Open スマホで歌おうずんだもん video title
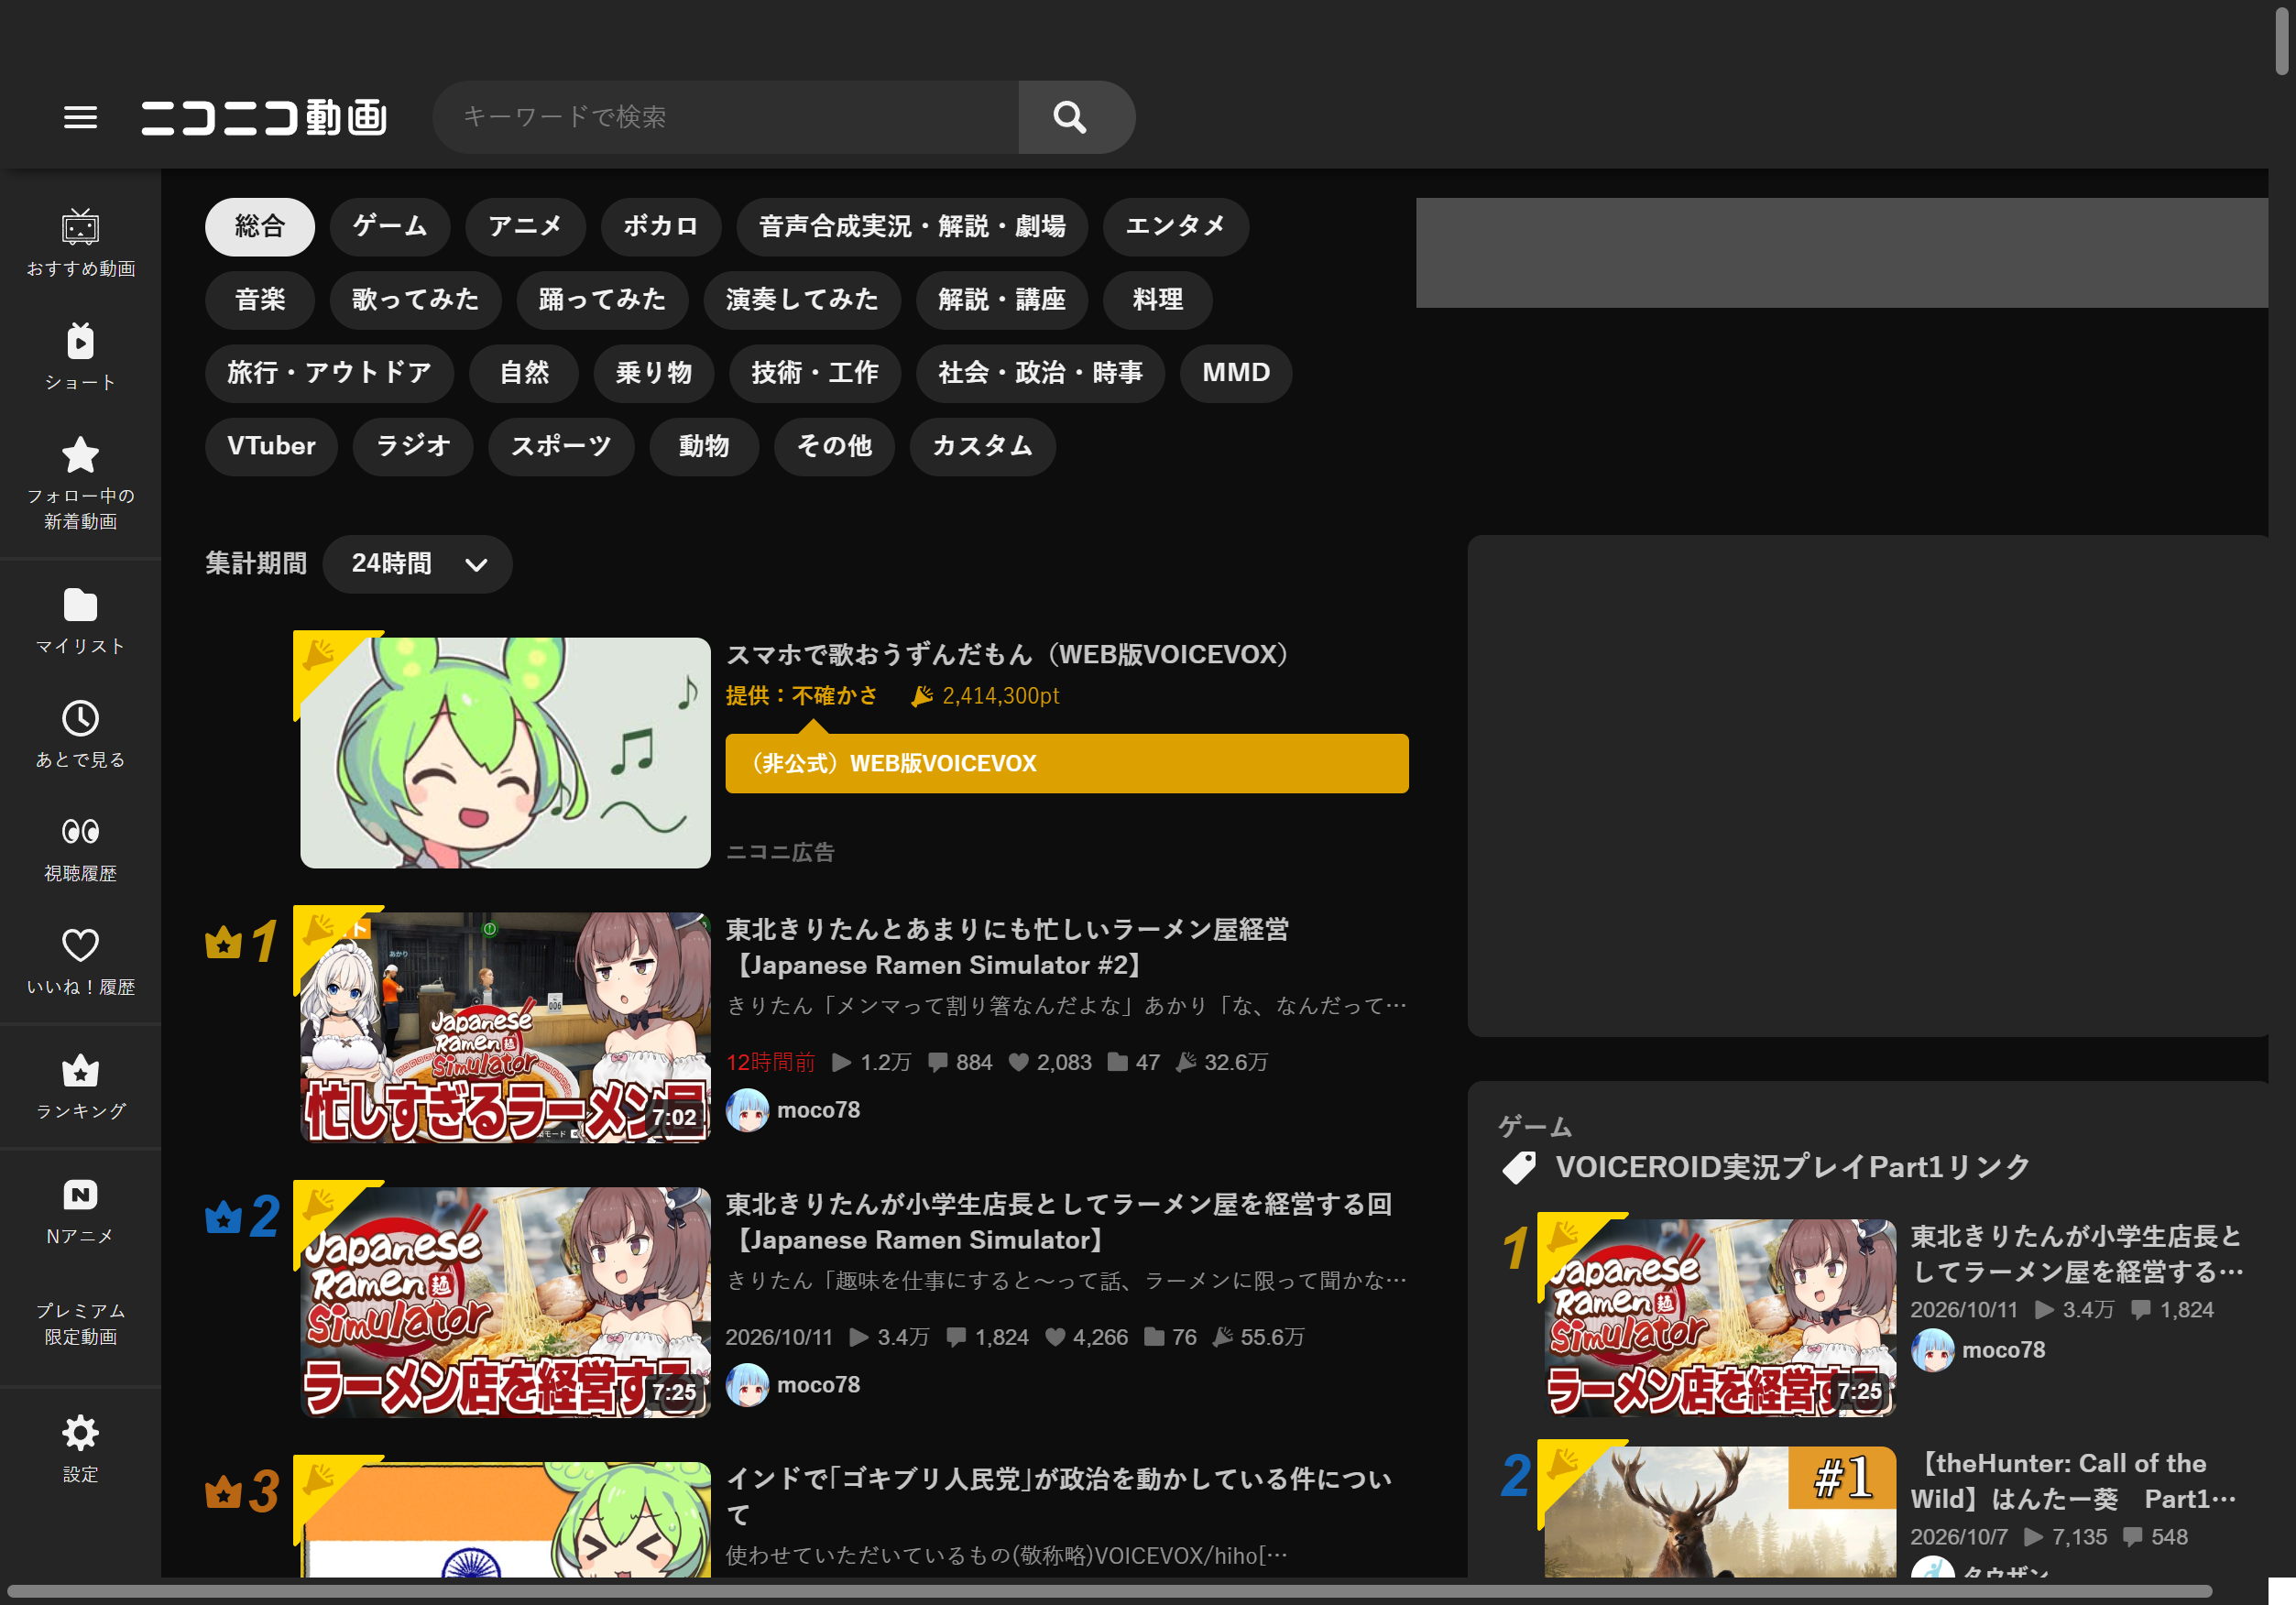The image size is (2296, 1605). [1007, 654]
